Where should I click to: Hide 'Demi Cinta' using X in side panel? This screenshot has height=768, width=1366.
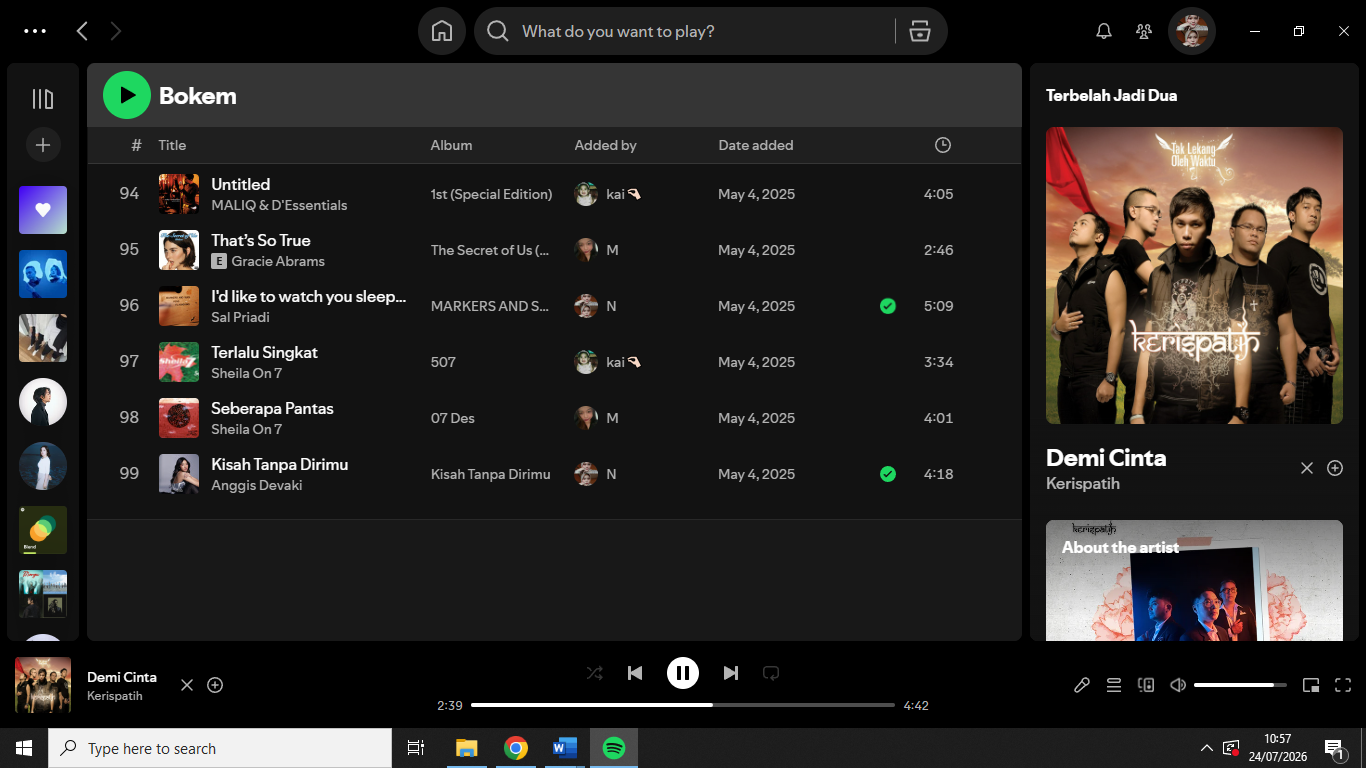(1306, 468)
